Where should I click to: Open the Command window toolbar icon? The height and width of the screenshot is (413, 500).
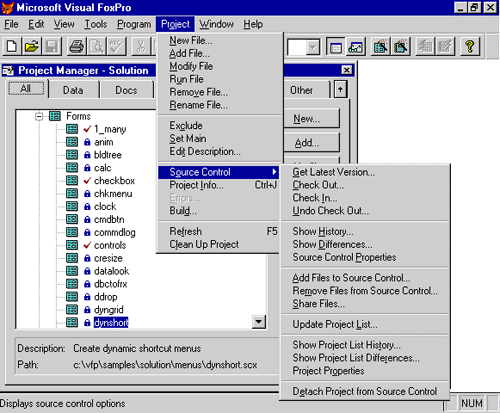tap(336, 46)
